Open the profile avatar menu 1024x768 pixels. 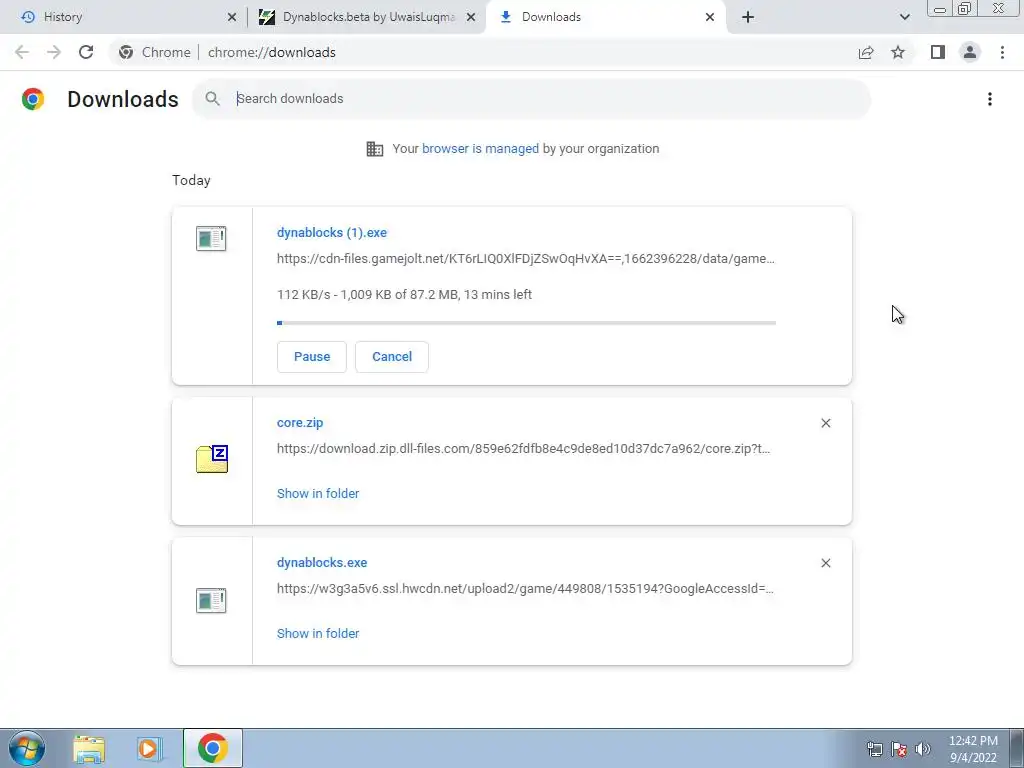(x=970, y=52)
